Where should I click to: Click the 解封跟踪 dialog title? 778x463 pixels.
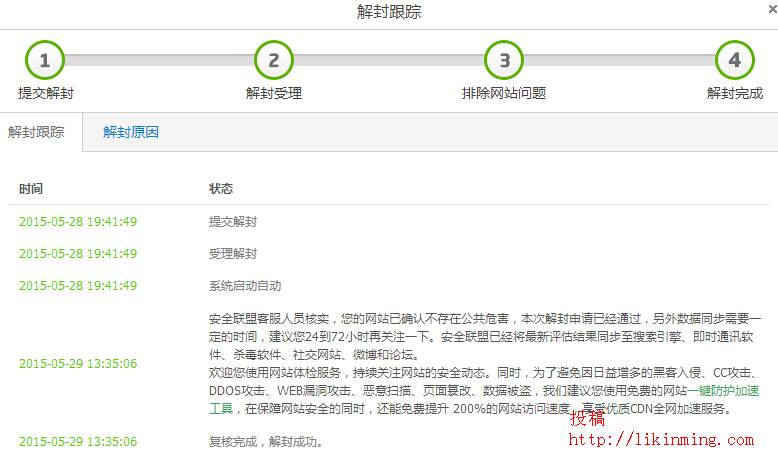click(x=389, y=12)
